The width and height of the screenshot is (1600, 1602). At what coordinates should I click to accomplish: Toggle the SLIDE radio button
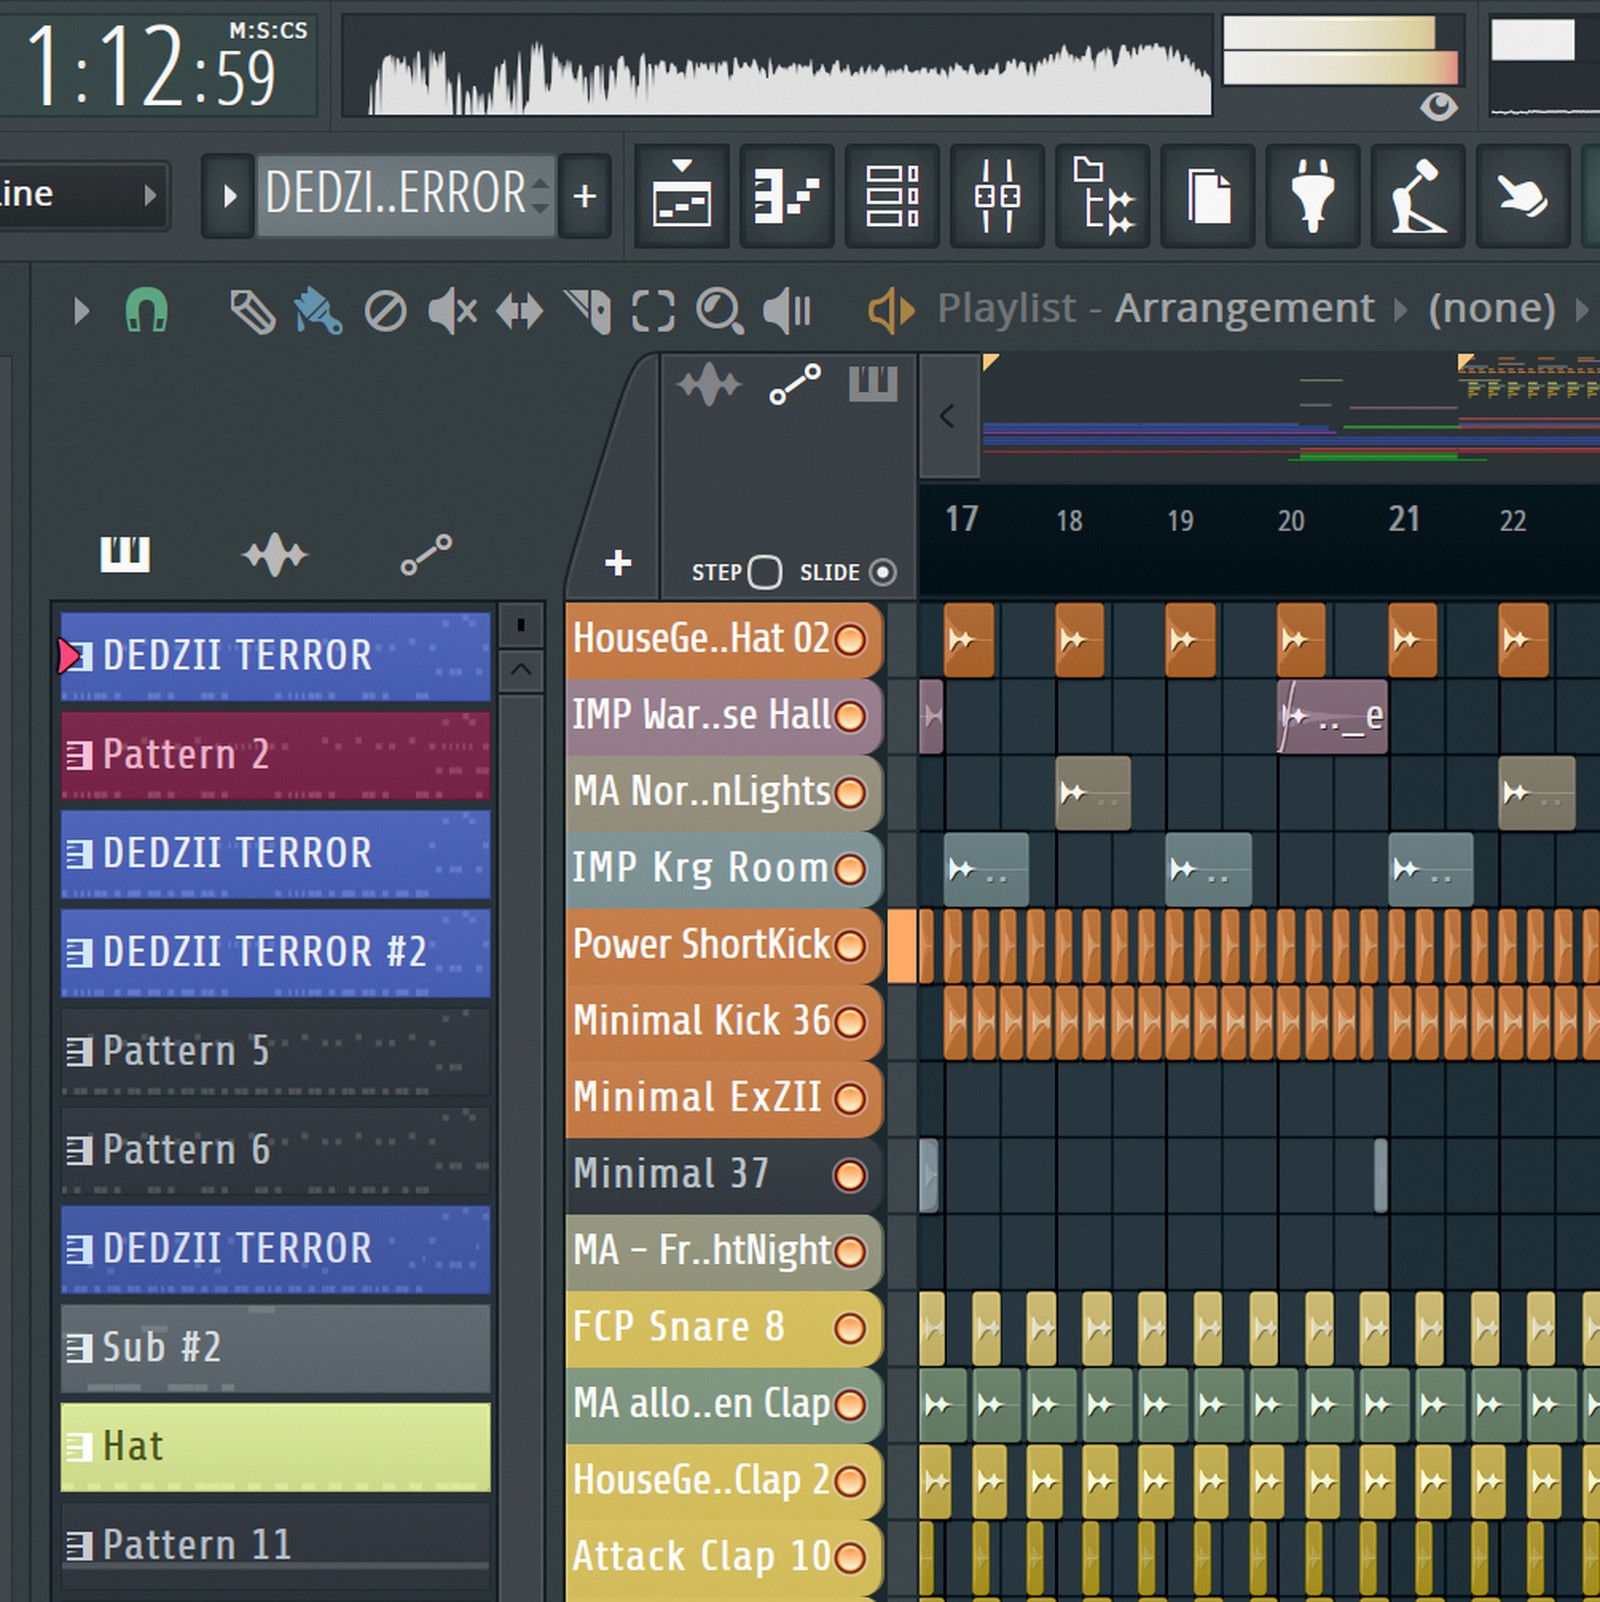883,572
